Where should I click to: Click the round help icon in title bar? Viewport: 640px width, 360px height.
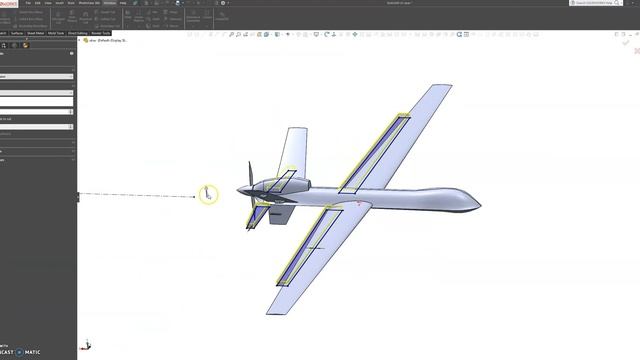[223, 3]
